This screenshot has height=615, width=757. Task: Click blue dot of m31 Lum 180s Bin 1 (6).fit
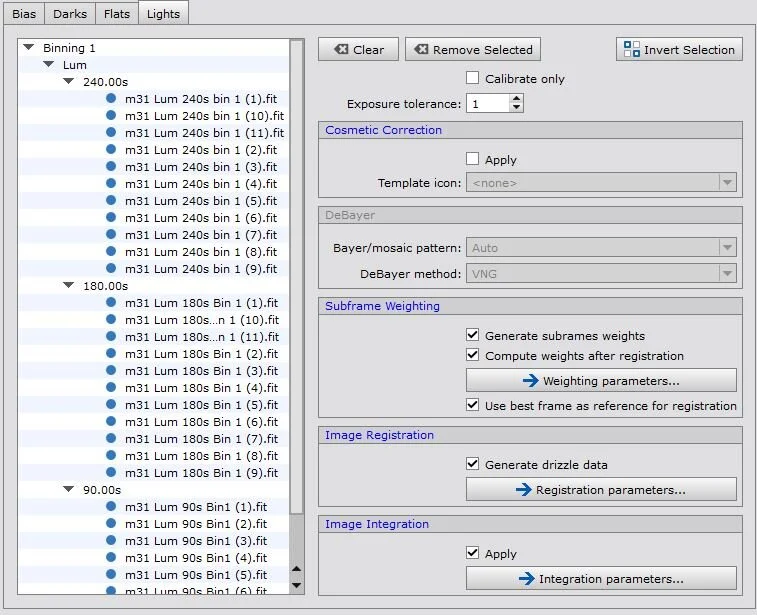coord(111,421)
